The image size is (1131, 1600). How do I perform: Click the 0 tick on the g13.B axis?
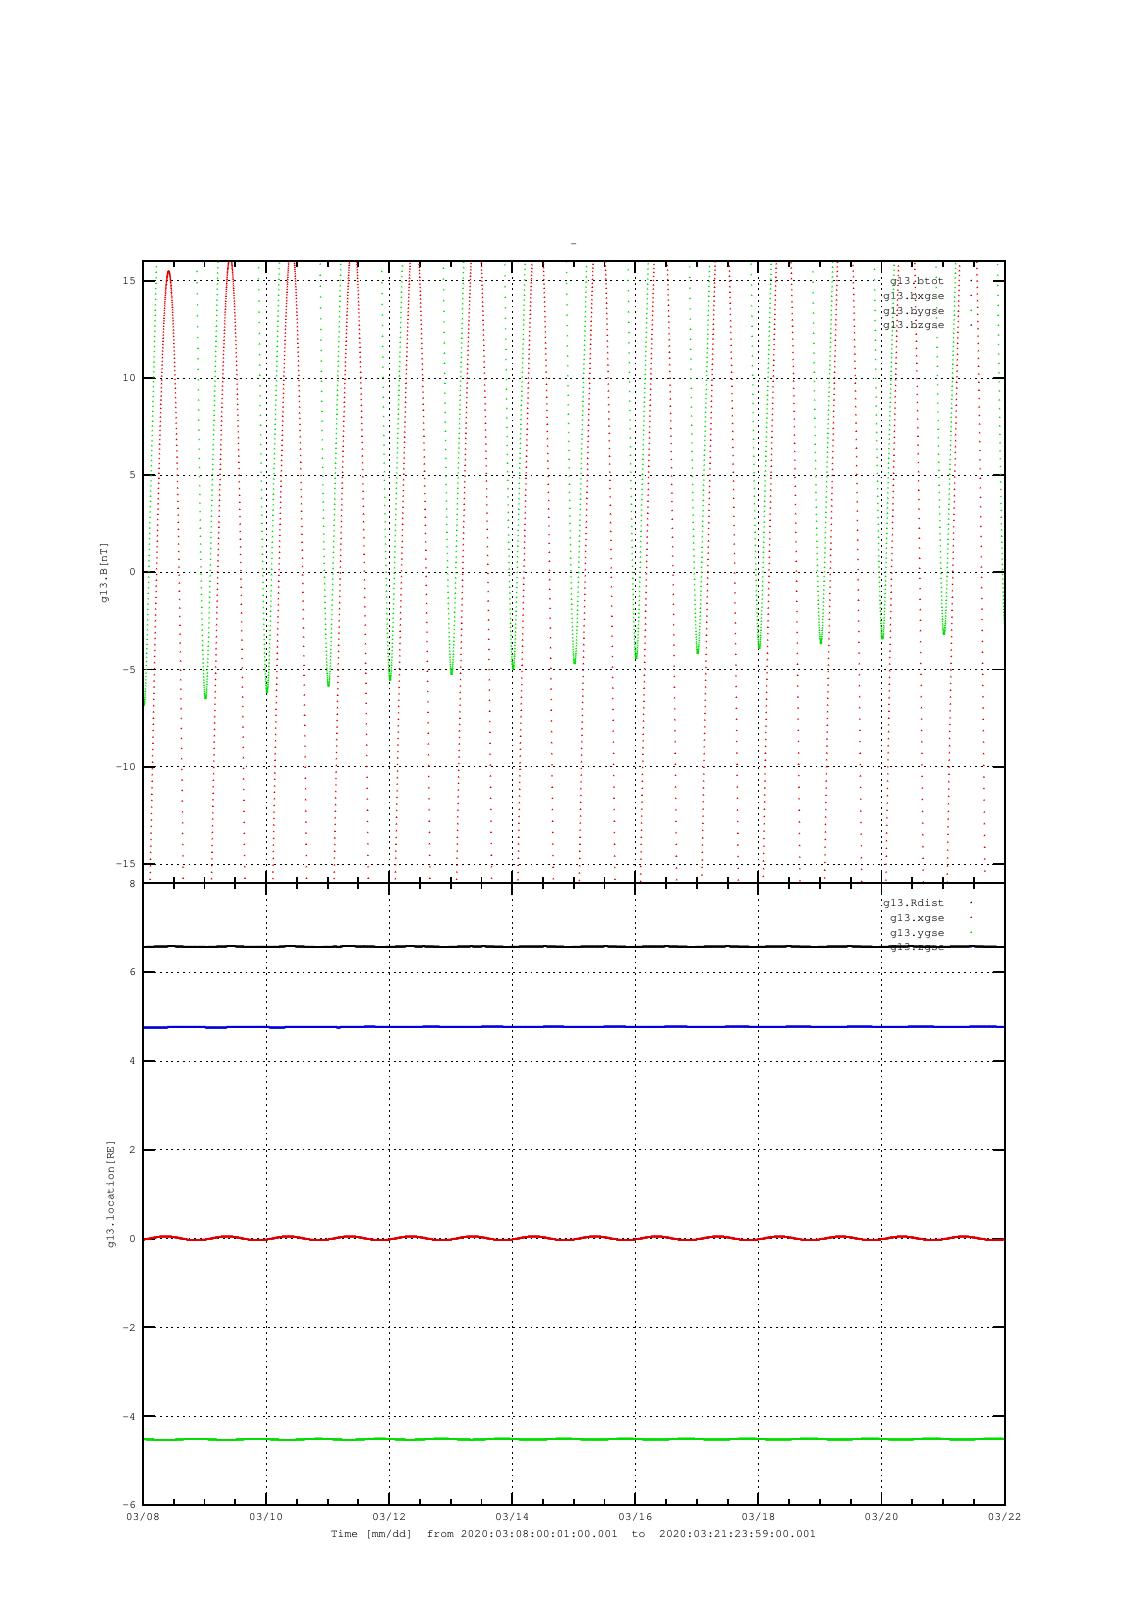click(x=133, y=572)
